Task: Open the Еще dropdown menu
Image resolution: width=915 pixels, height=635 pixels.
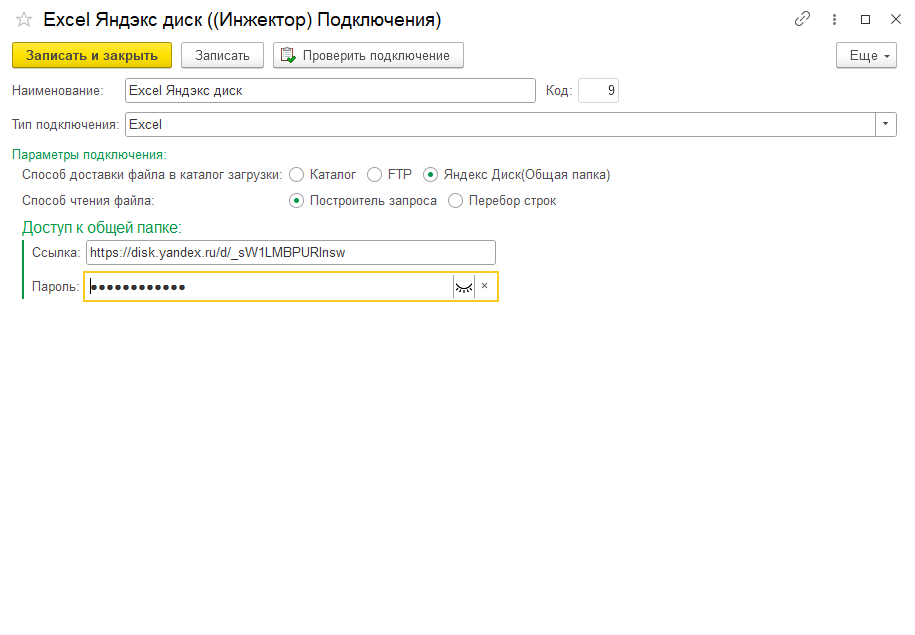Action: tap(866, 55)
